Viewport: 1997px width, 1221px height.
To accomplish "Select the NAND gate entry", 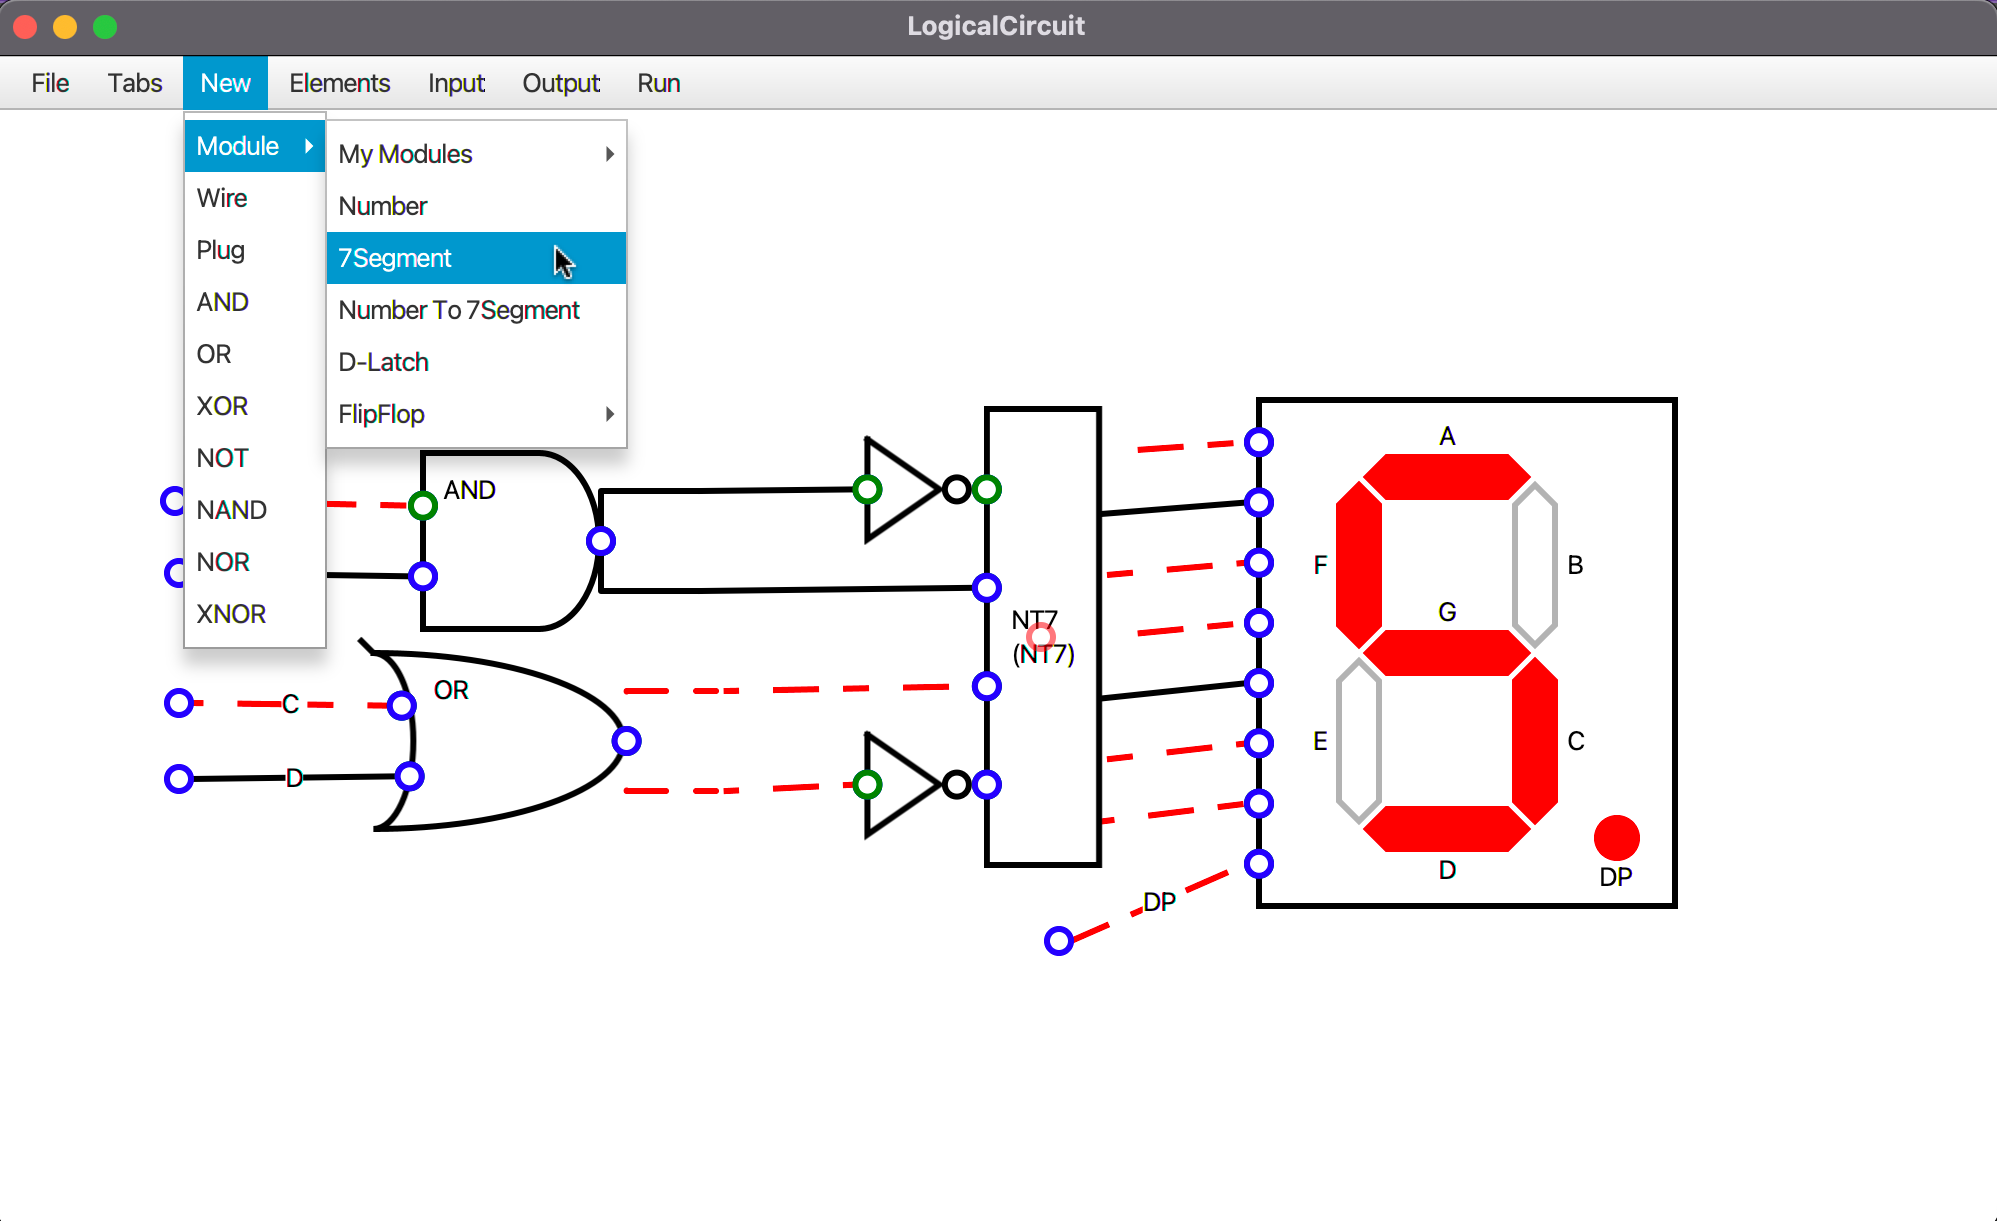I will [232, 510].
